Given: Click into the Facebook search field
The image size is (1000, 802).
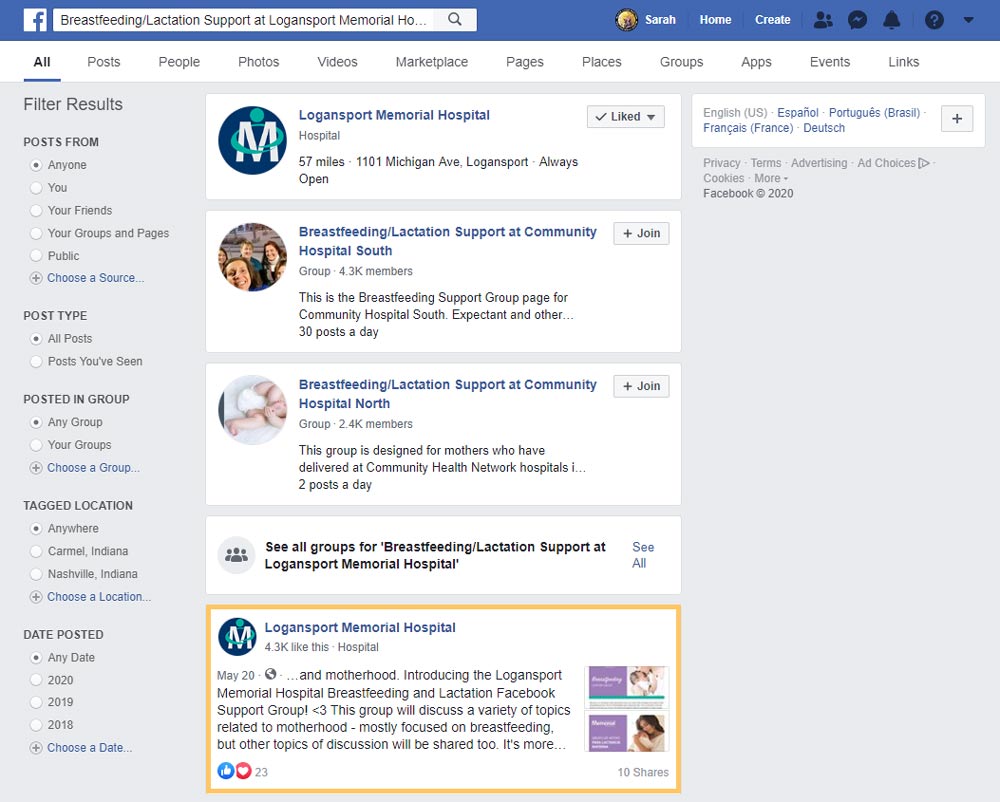Looking at the screenshot, I should click(x=245, y=20).
